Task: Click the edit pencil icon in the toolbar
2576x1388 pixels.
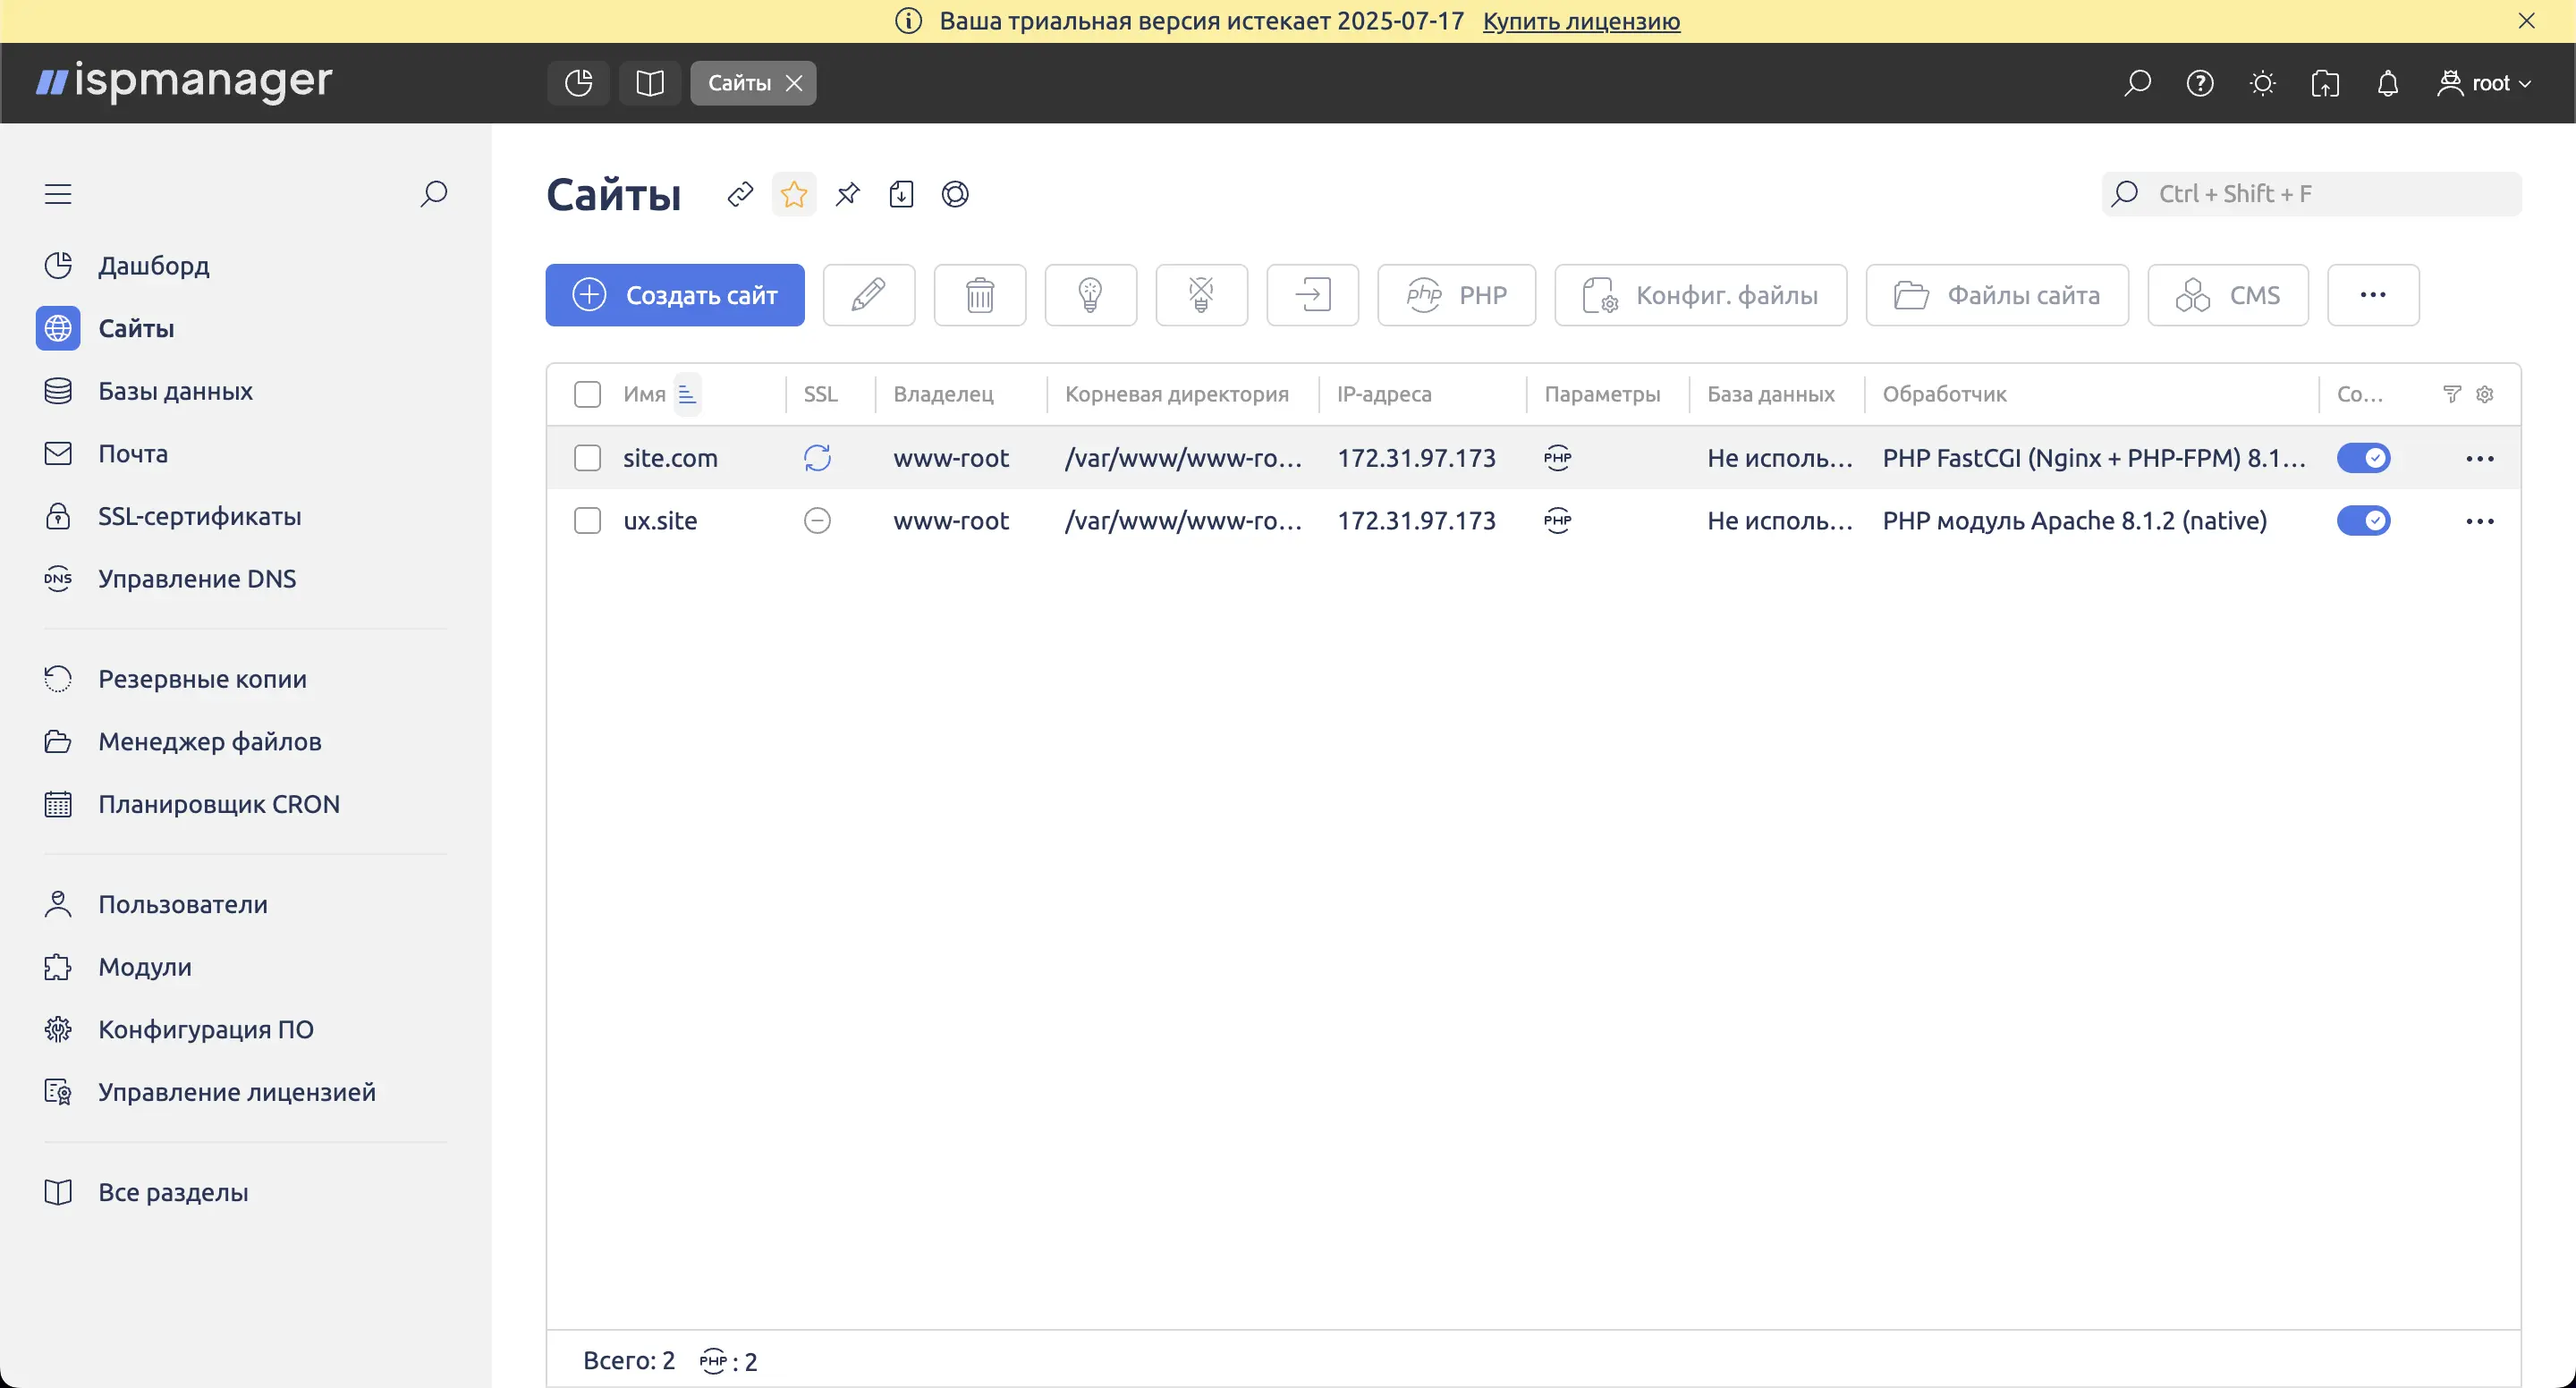Action: pyautogui.click(x=868, y=294)
